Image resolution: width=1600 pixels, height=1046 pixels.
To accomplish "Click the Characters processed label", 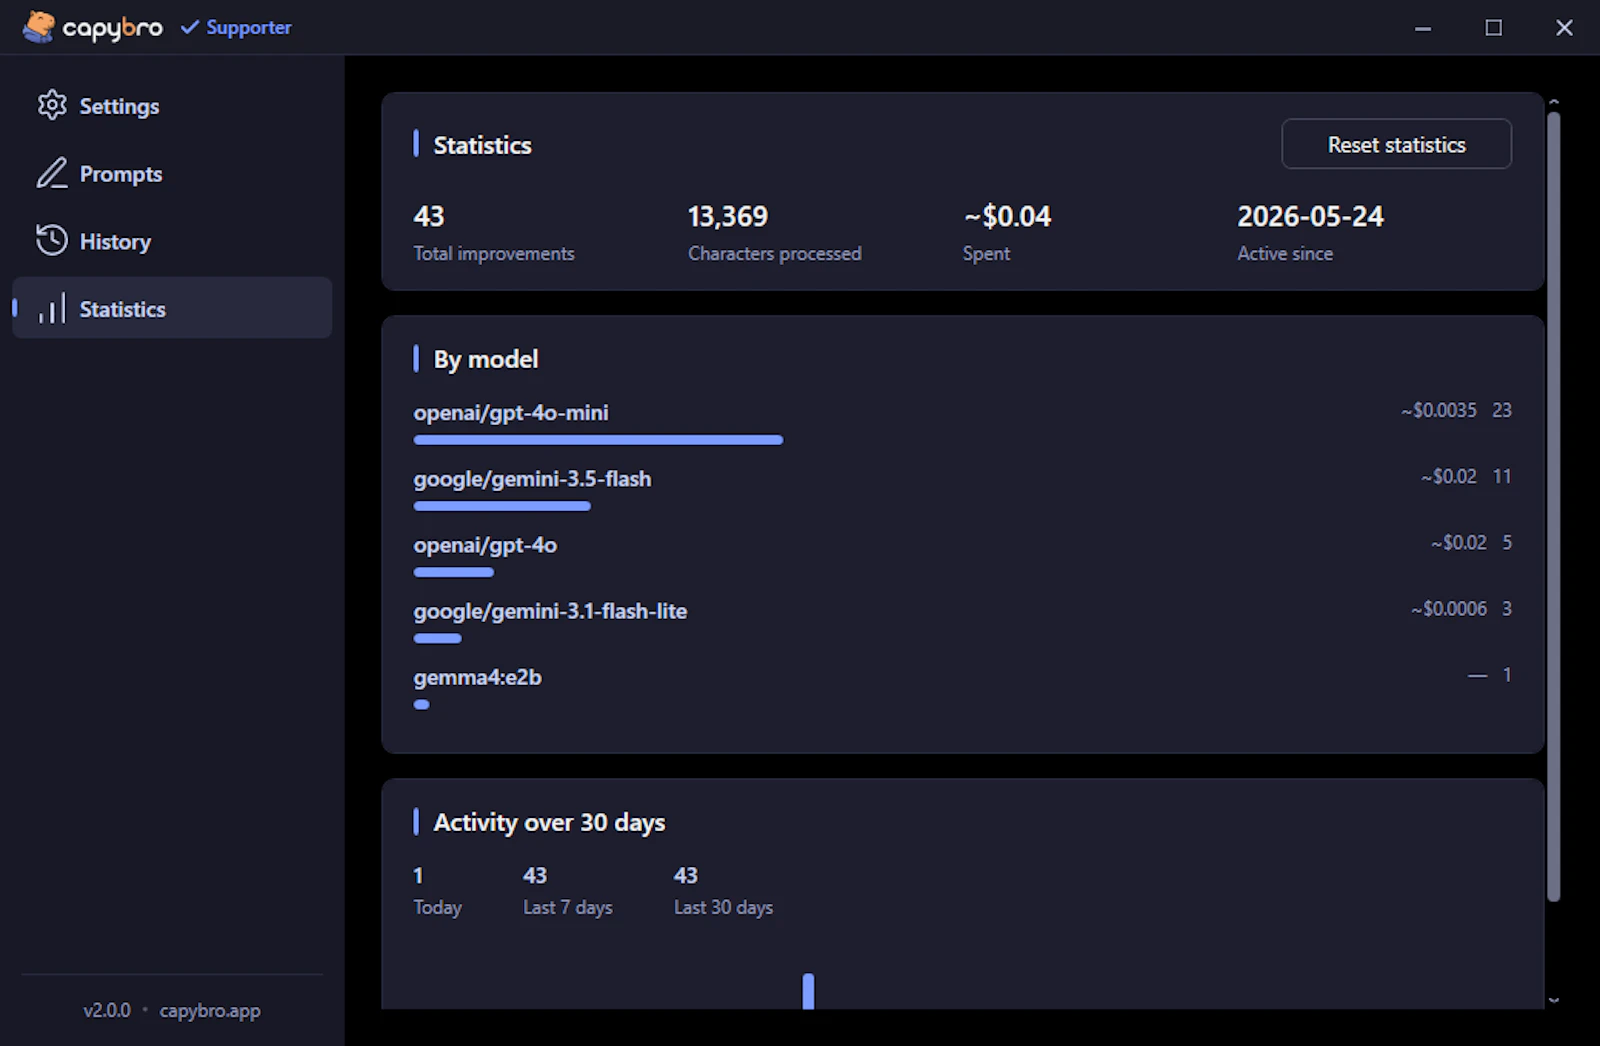I will 774,253.
